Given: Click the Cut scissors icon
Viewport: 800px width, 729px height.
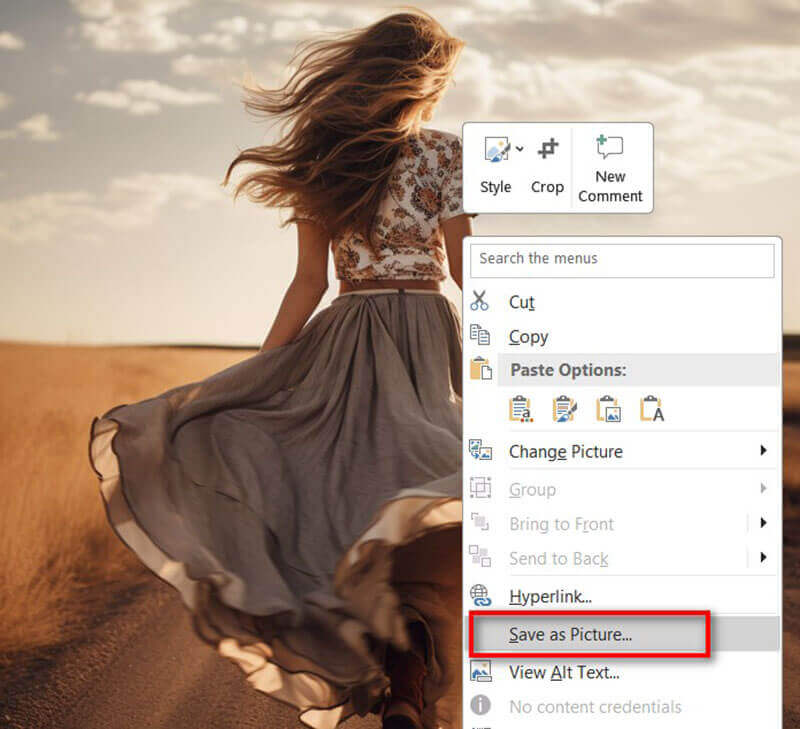Looking at the screenshot, I should [x=483, y=301].
